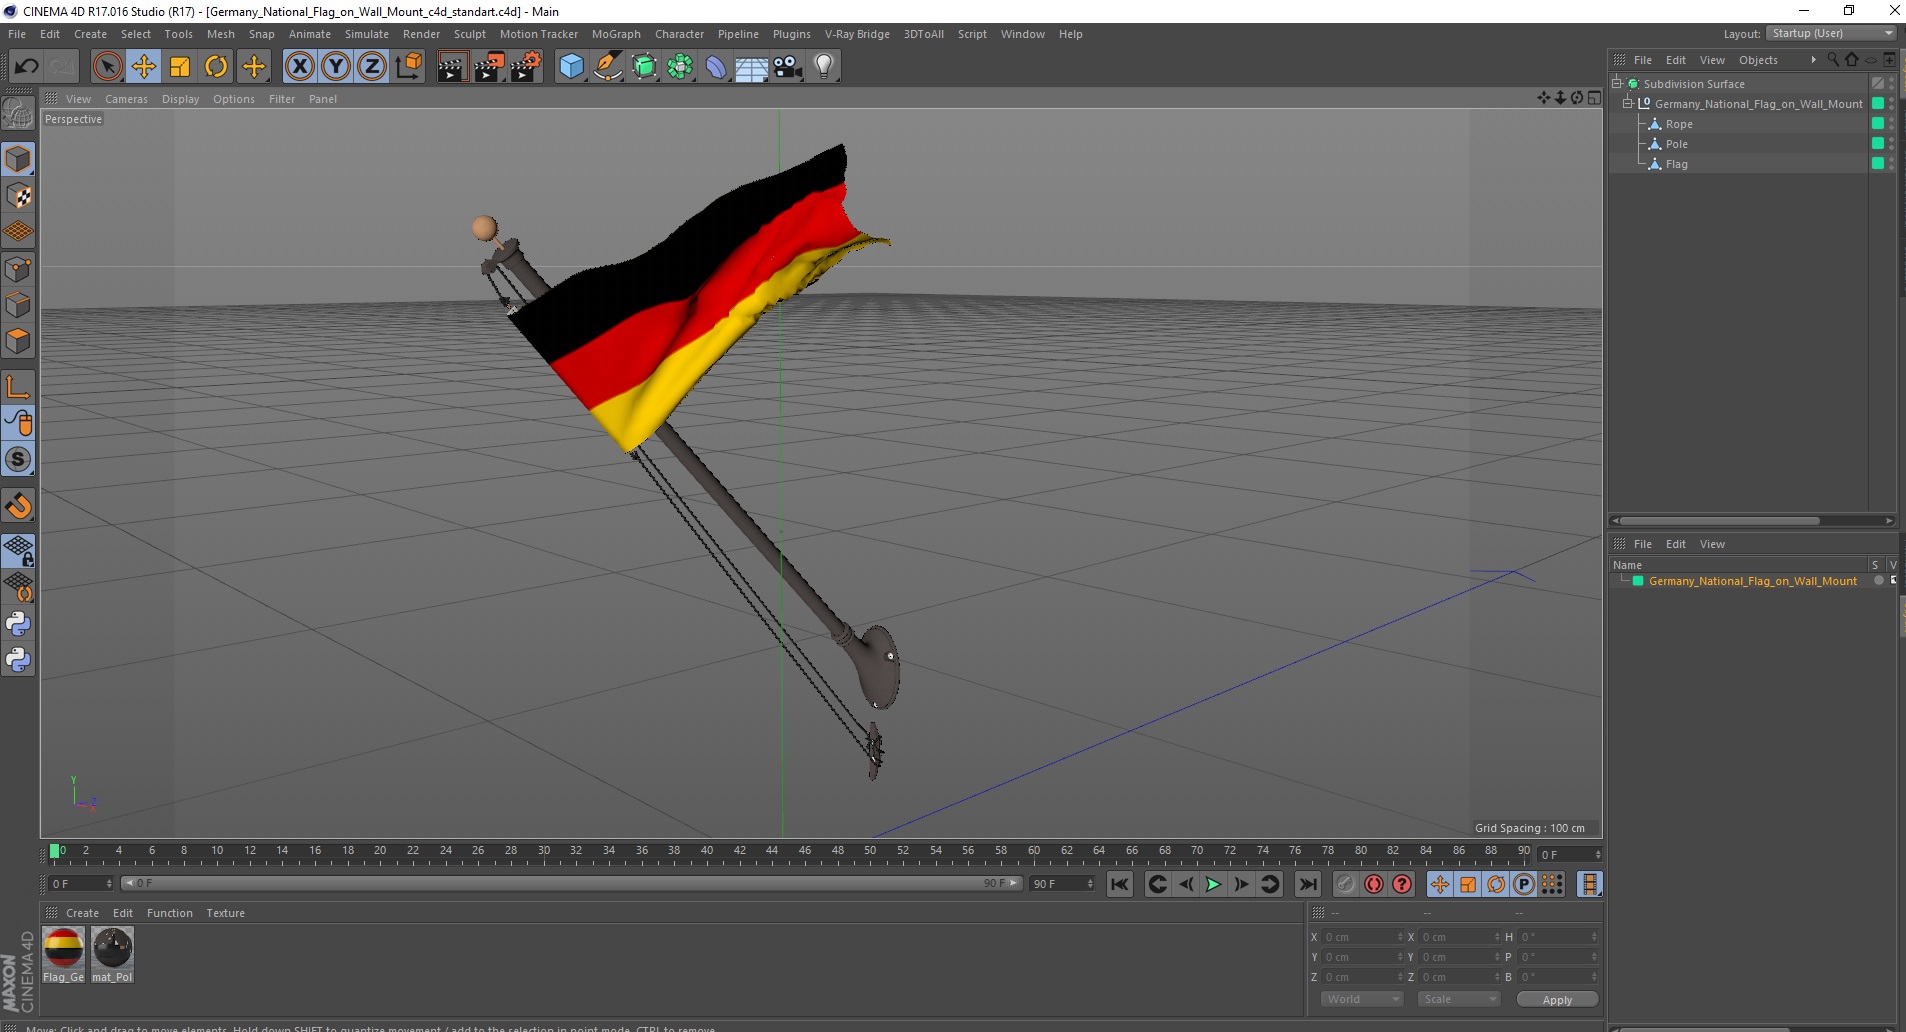
Task: Select the Pole object
Action: click(x=1676, y=144)
